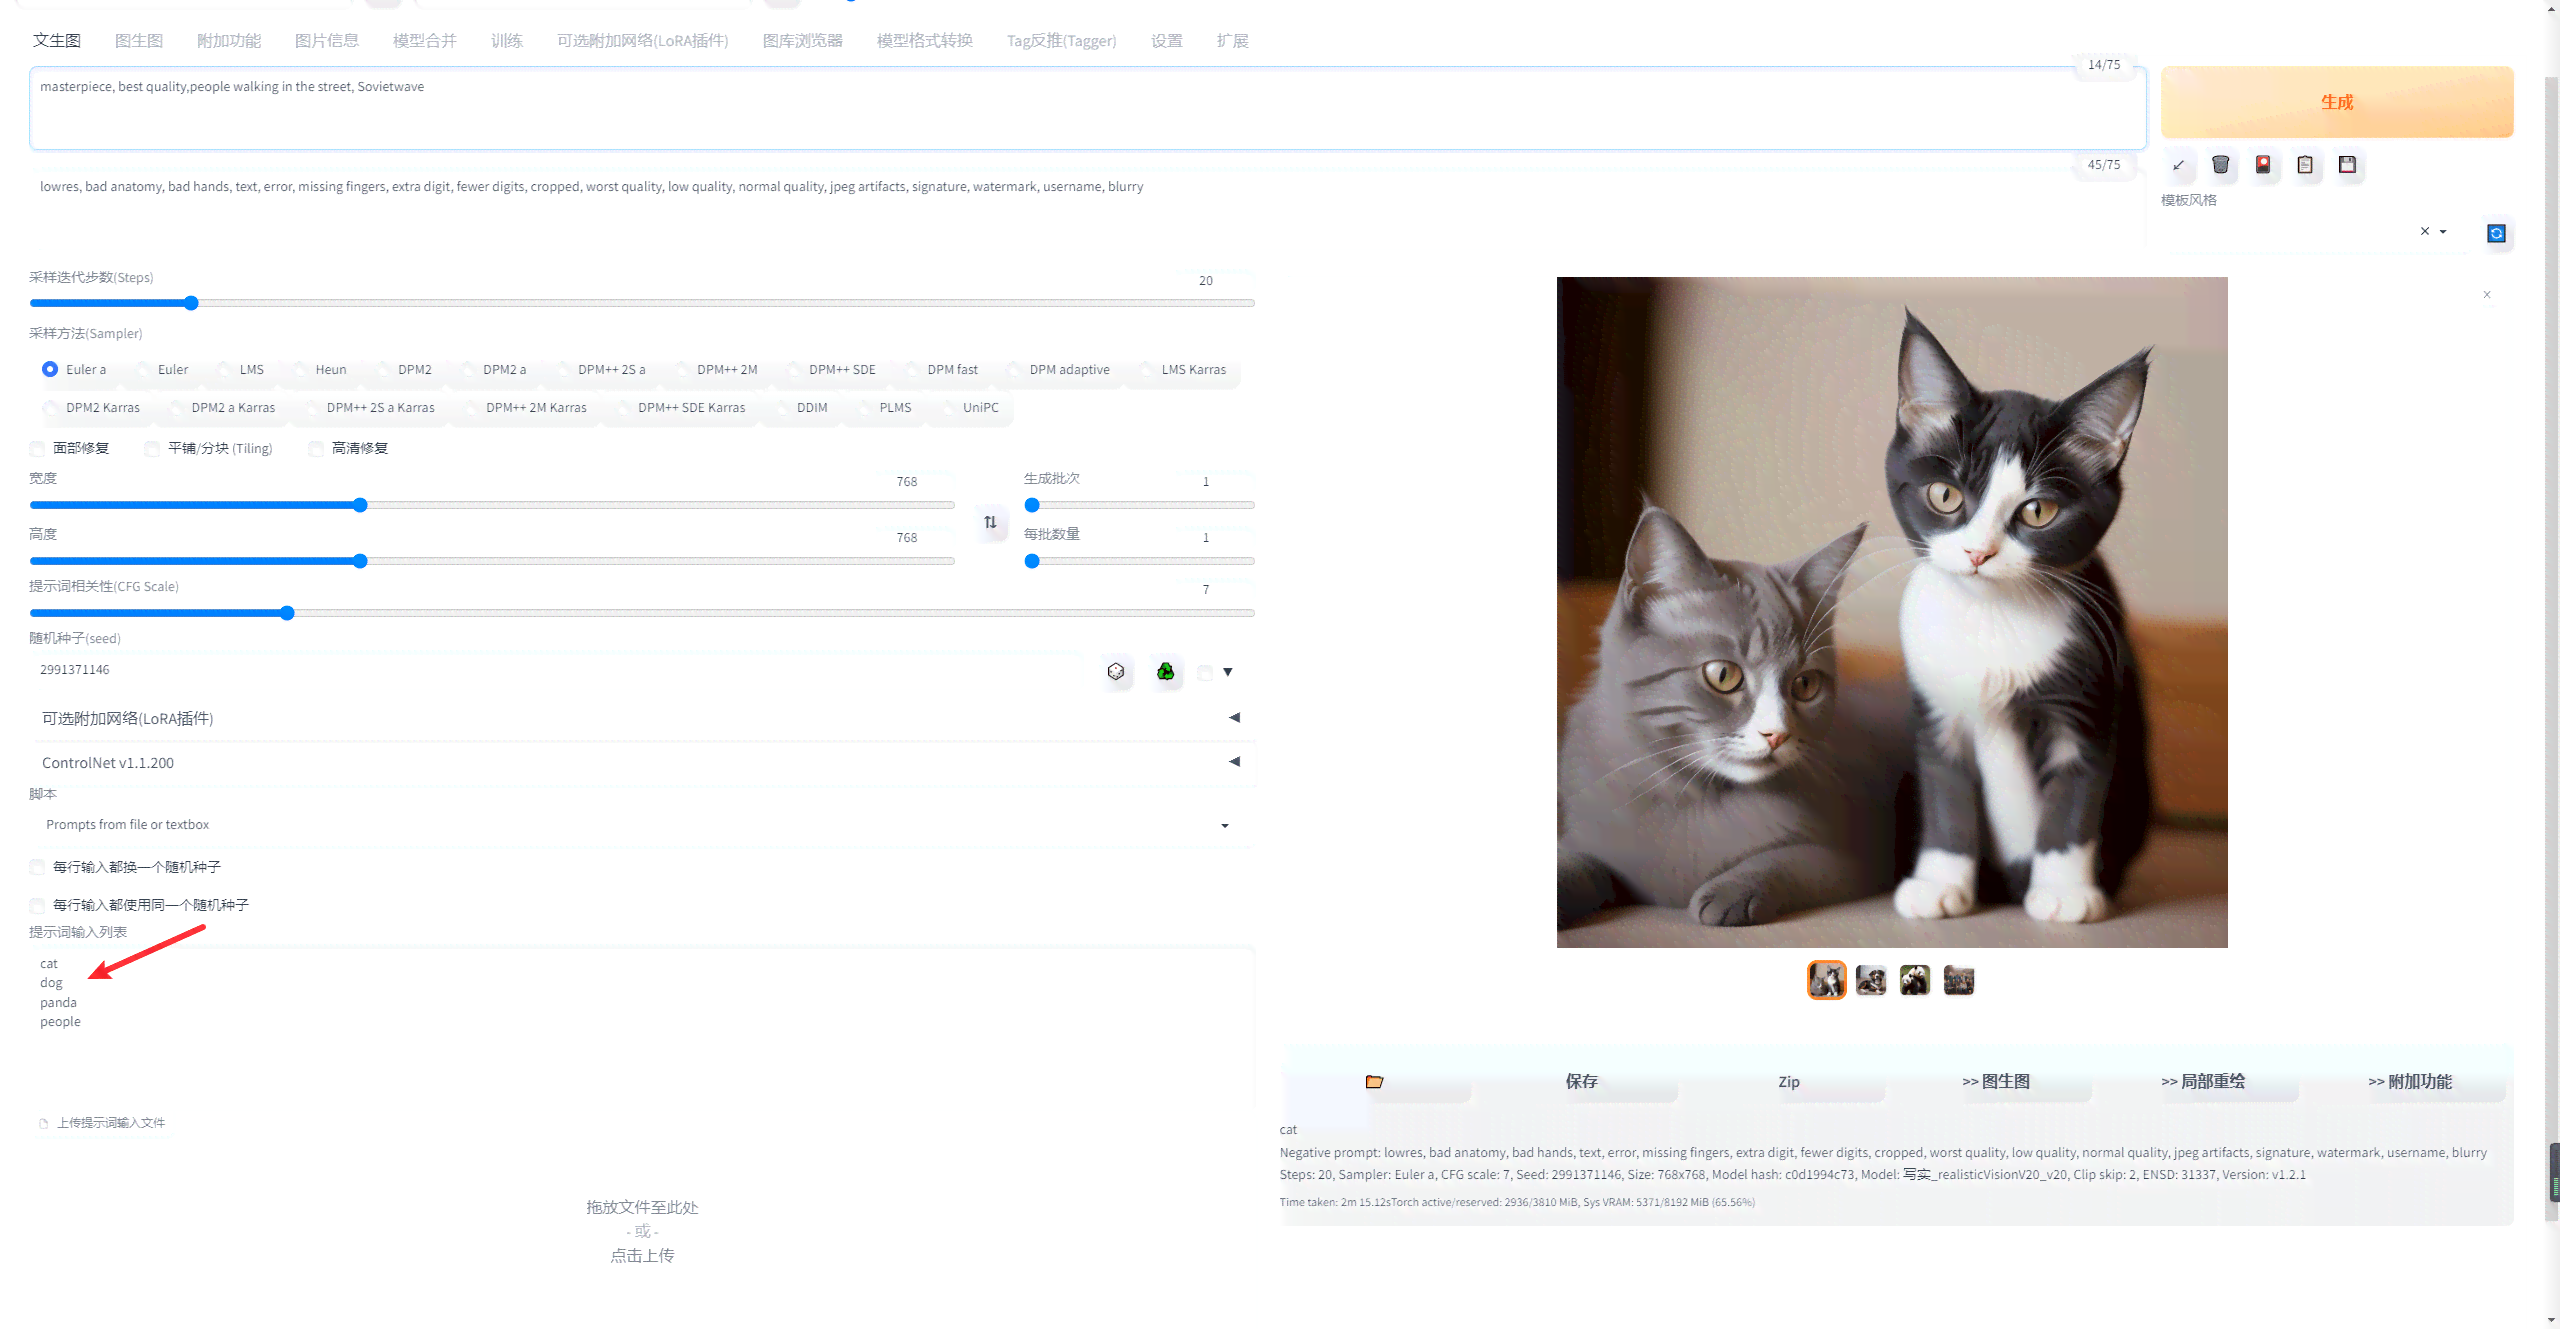Viewport: 2560px width, 1329px height.
Task: Clear the template style selection X
Action: tap(2424, 231)
